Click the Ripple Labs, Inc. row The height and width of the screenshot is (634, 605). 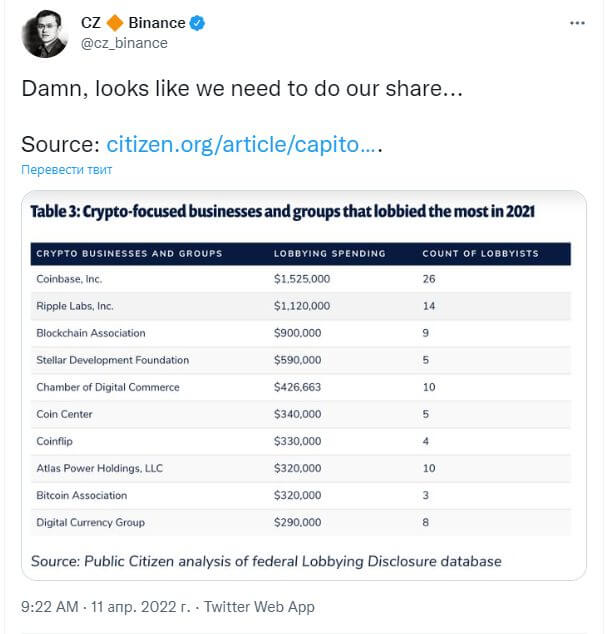(x=301, y=306)
